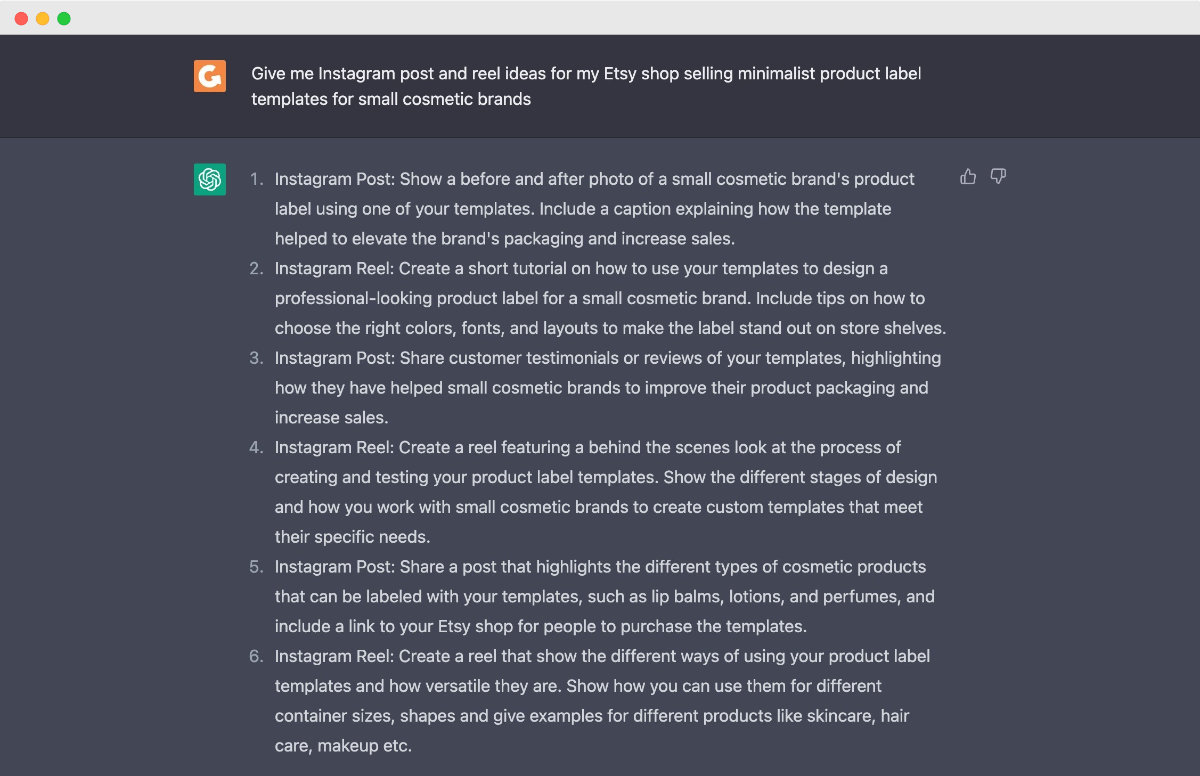The height and width of the screenshot is (776, 1200).
Task: Click the orange G user avatar icon
Action: pos(208,75)
